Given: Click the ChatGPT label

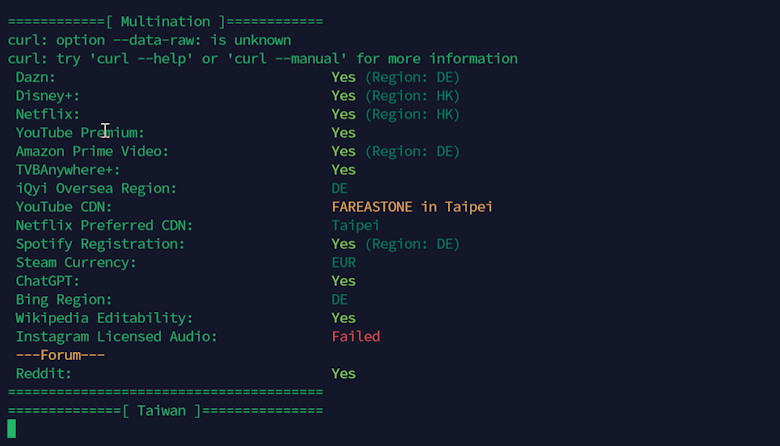Looking at the screenshot, I should pos(48,281).
